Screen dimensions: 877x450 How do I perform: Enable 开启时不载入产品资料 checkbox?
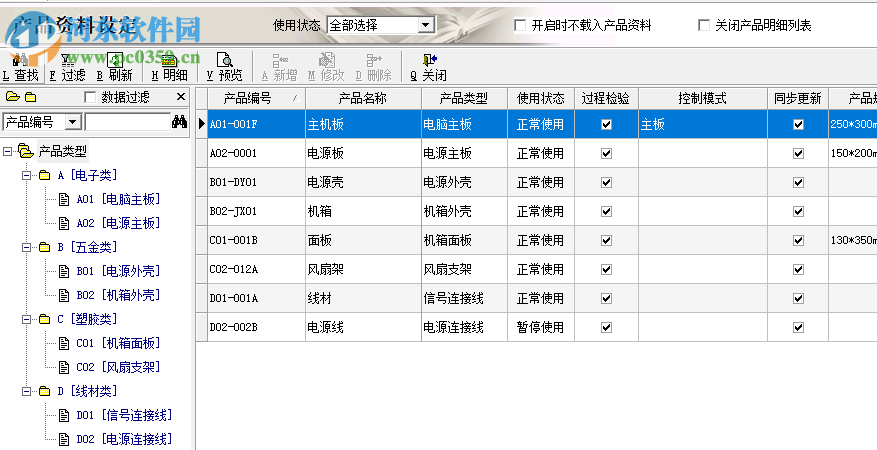tap(520, 25)
